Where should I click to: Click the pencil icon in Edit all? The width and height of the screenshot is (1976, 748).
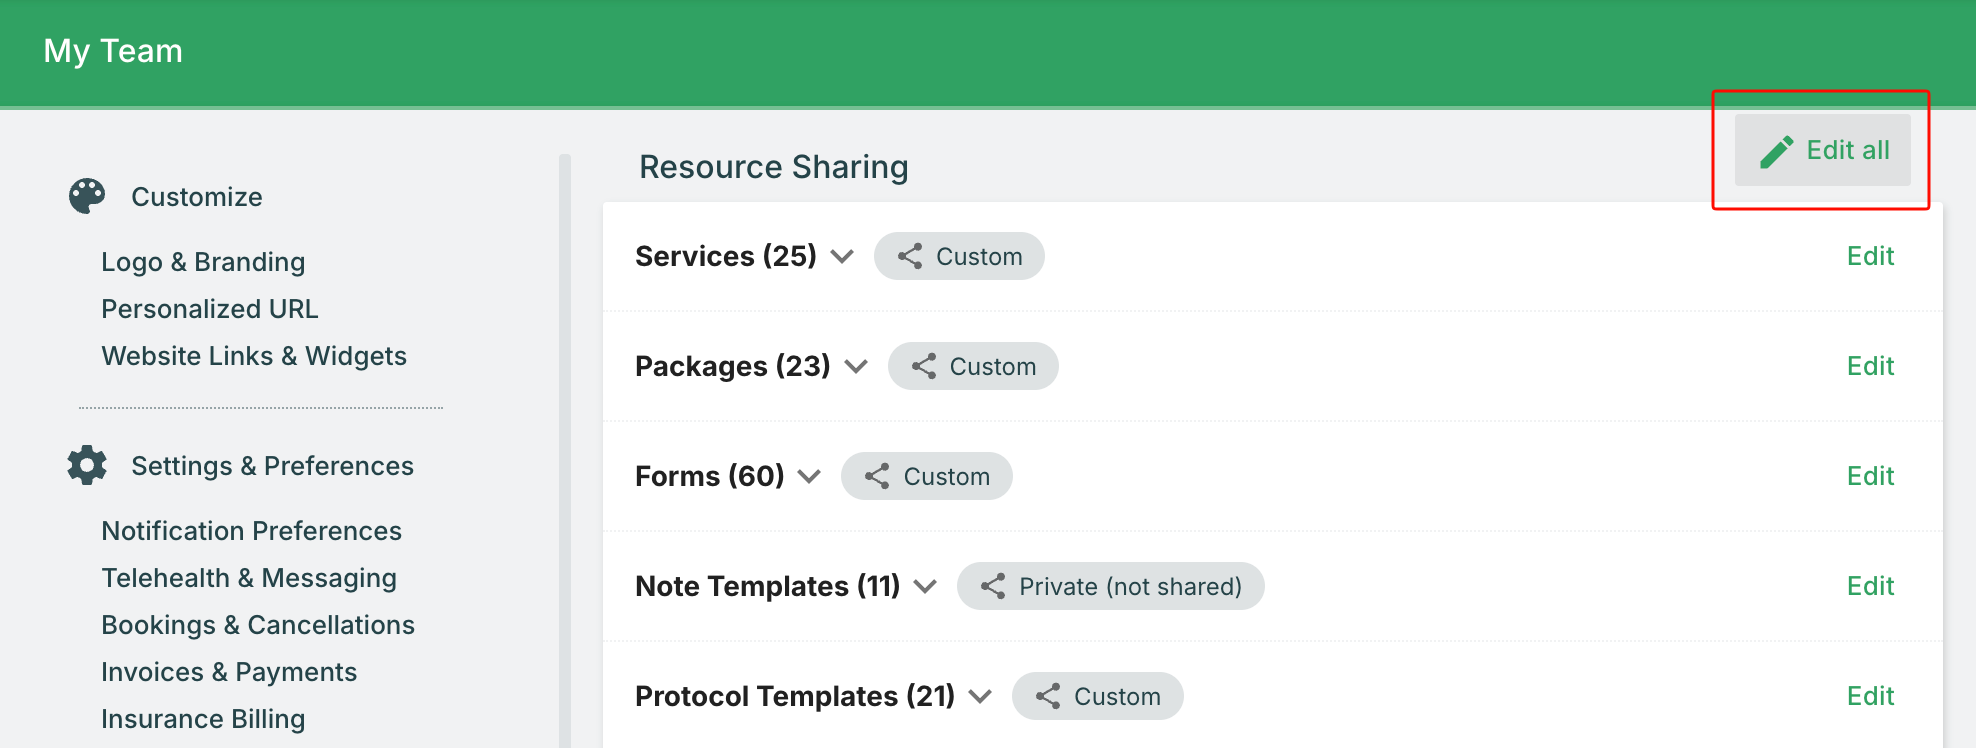[1776, 151]
